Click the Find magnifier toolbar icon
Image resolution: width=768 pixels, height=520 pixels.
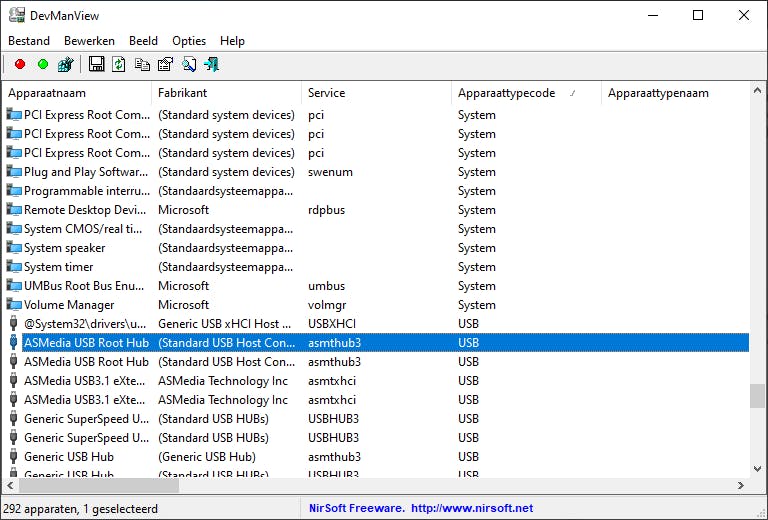188,65
